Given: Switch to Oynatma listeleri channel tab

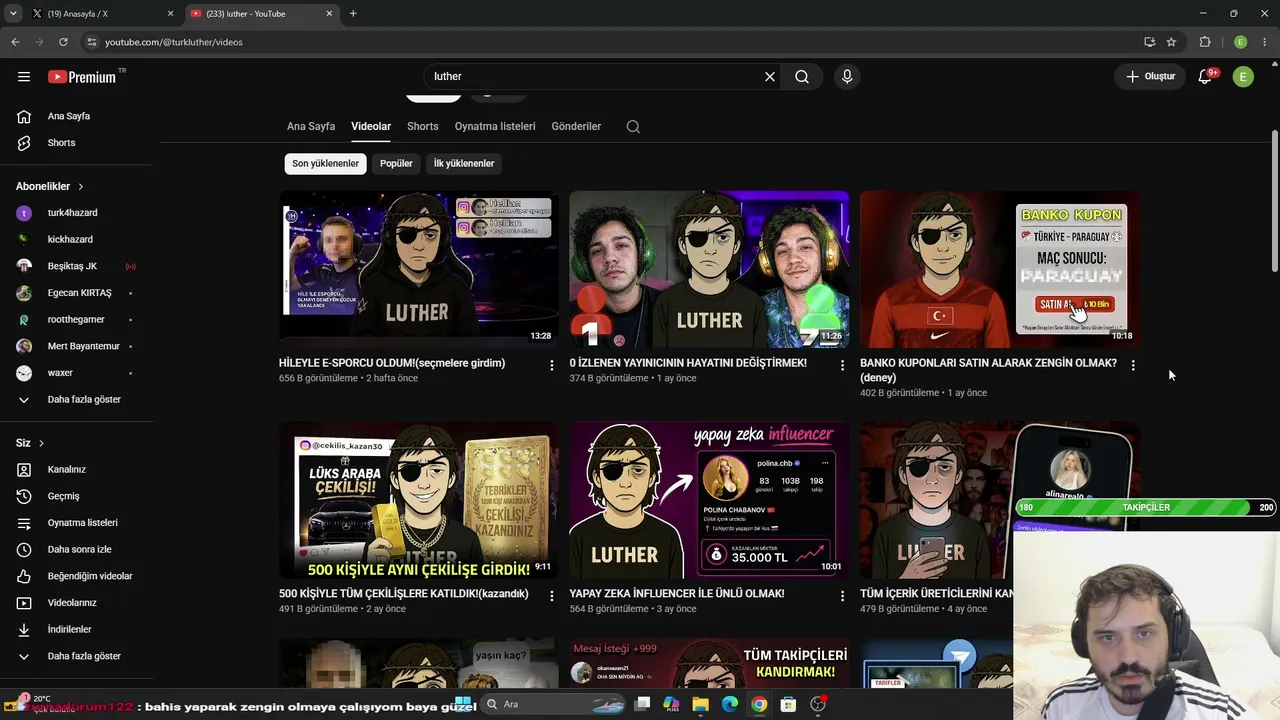Looking at the screenshot, I should pyautogui.click(x=495, y=127).
